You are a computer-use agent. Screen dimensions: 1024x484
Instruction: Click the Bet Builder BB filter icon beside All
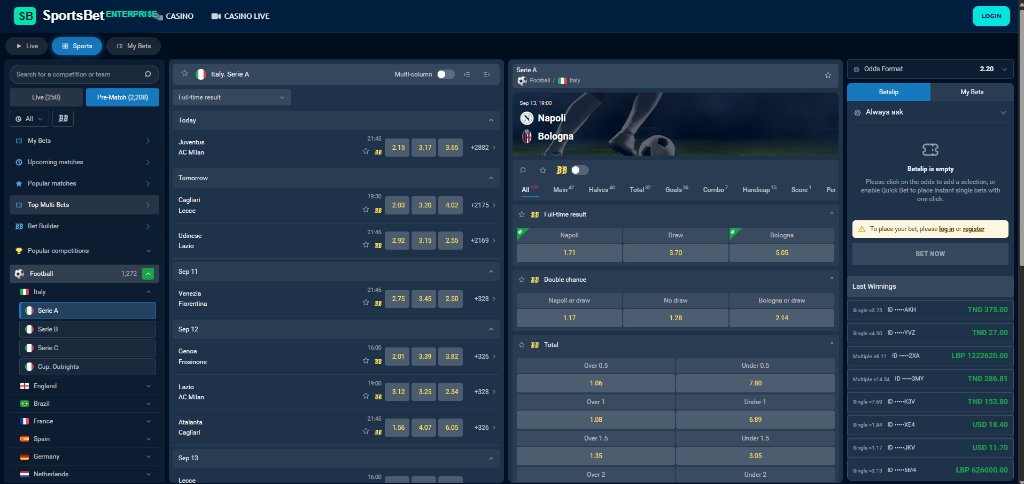(x=63, y=119)
